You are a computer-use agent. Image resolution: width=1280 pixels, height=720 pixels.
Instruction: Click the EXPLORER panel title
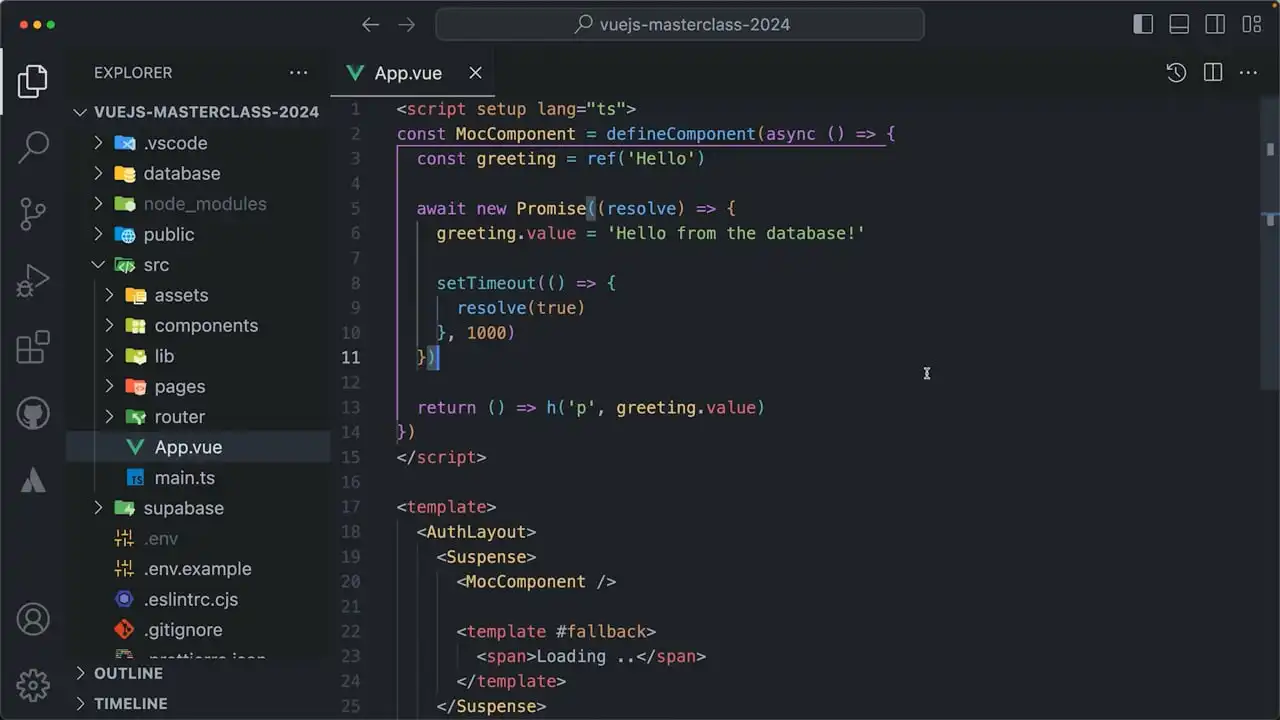133,73
